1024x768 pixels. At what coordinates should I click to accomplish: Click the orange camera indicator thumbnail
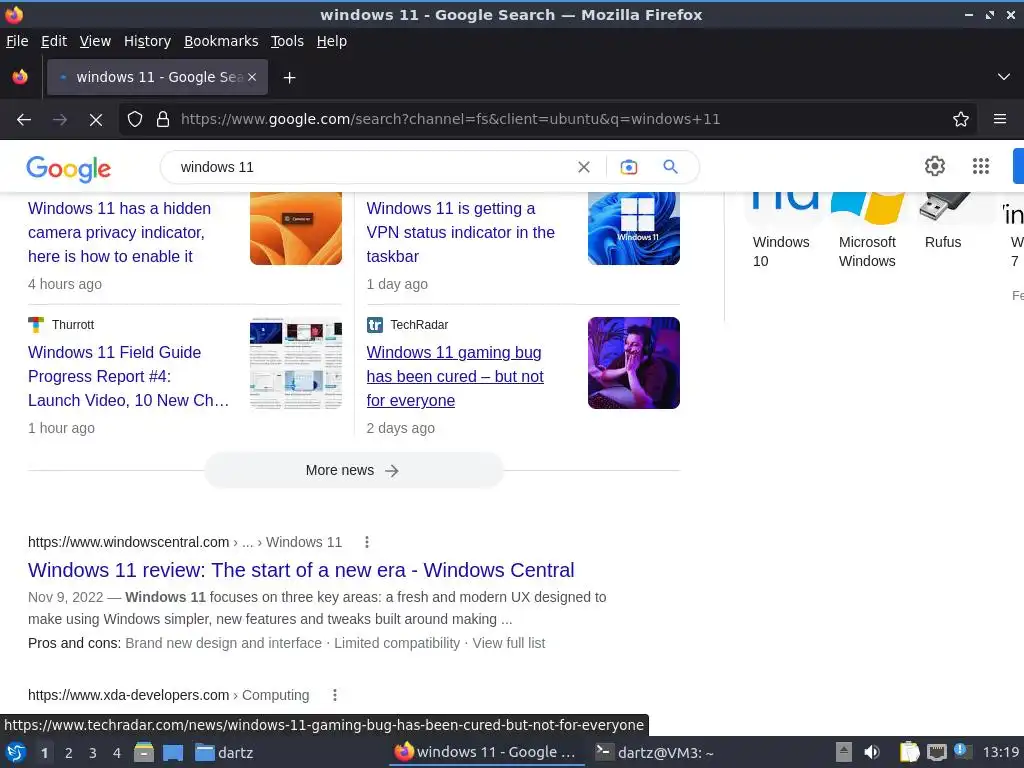296,229
